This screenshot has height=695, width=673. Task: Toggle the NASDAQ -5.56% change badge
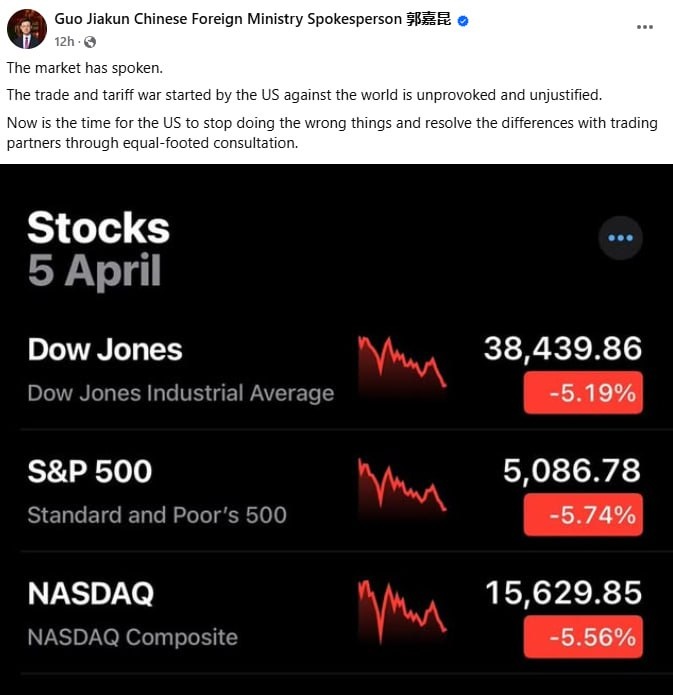[583, 637]
